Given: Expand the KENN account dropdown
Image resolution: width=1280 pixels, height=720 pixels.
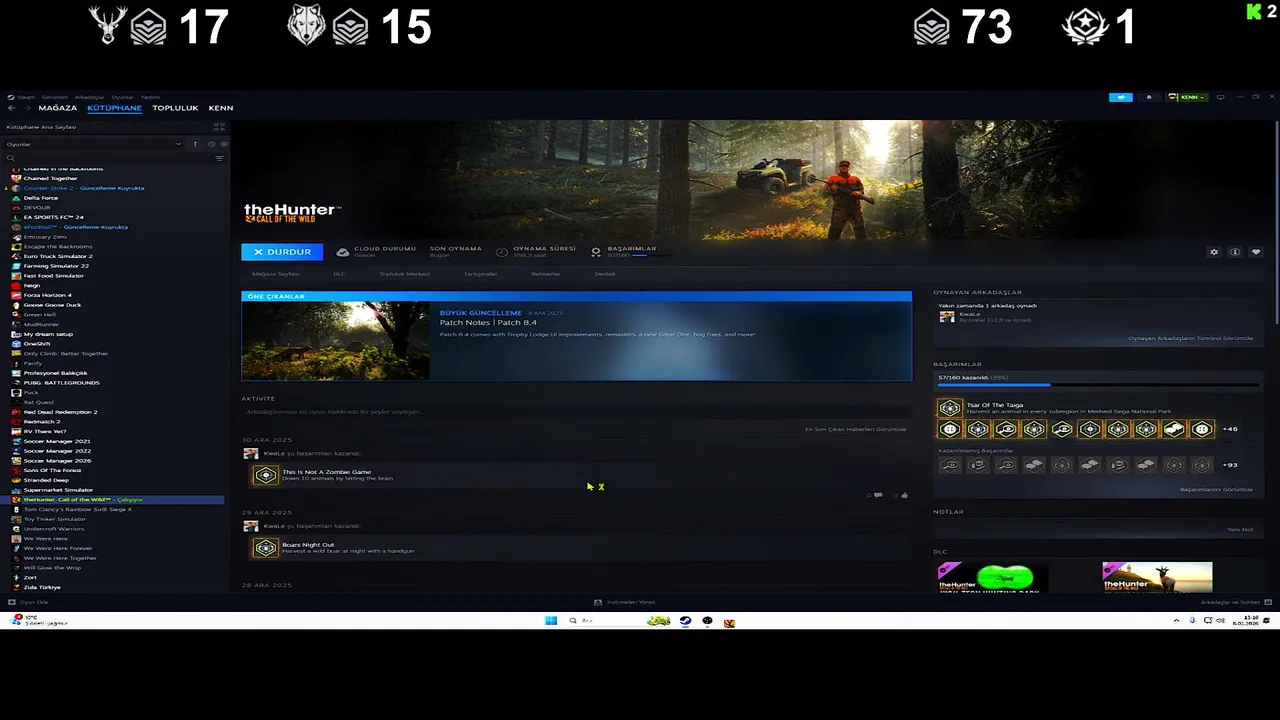Looking at the screenshot, I should pos(1187,97).
